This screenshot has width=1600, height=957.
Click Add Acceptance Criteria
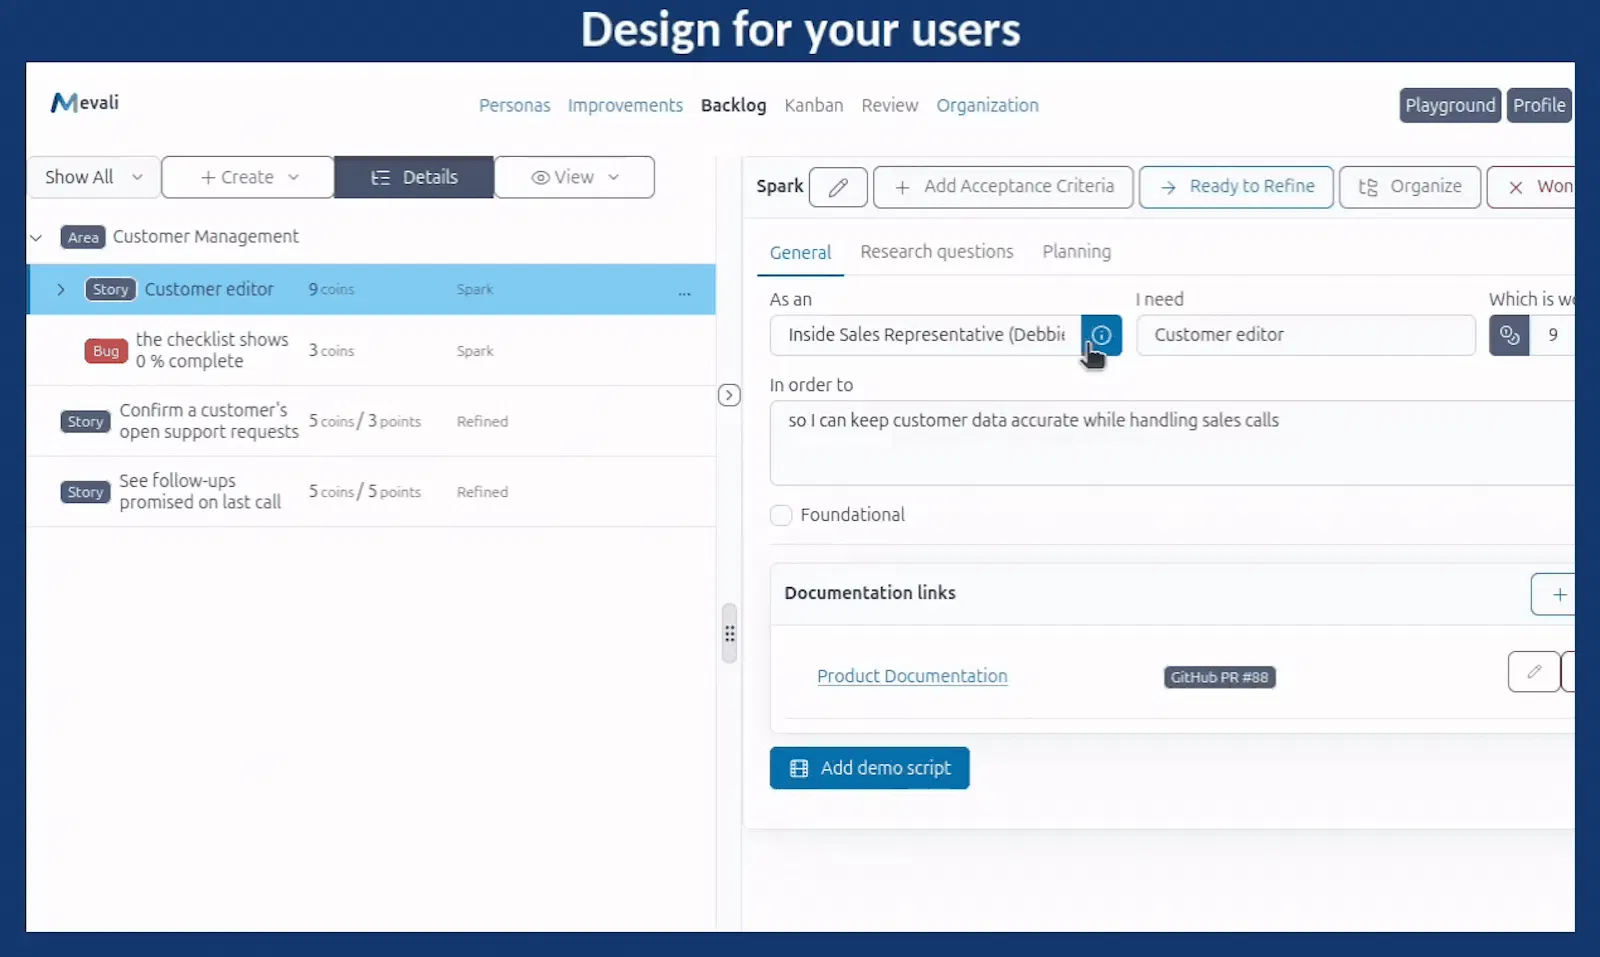click(1003, 187)
